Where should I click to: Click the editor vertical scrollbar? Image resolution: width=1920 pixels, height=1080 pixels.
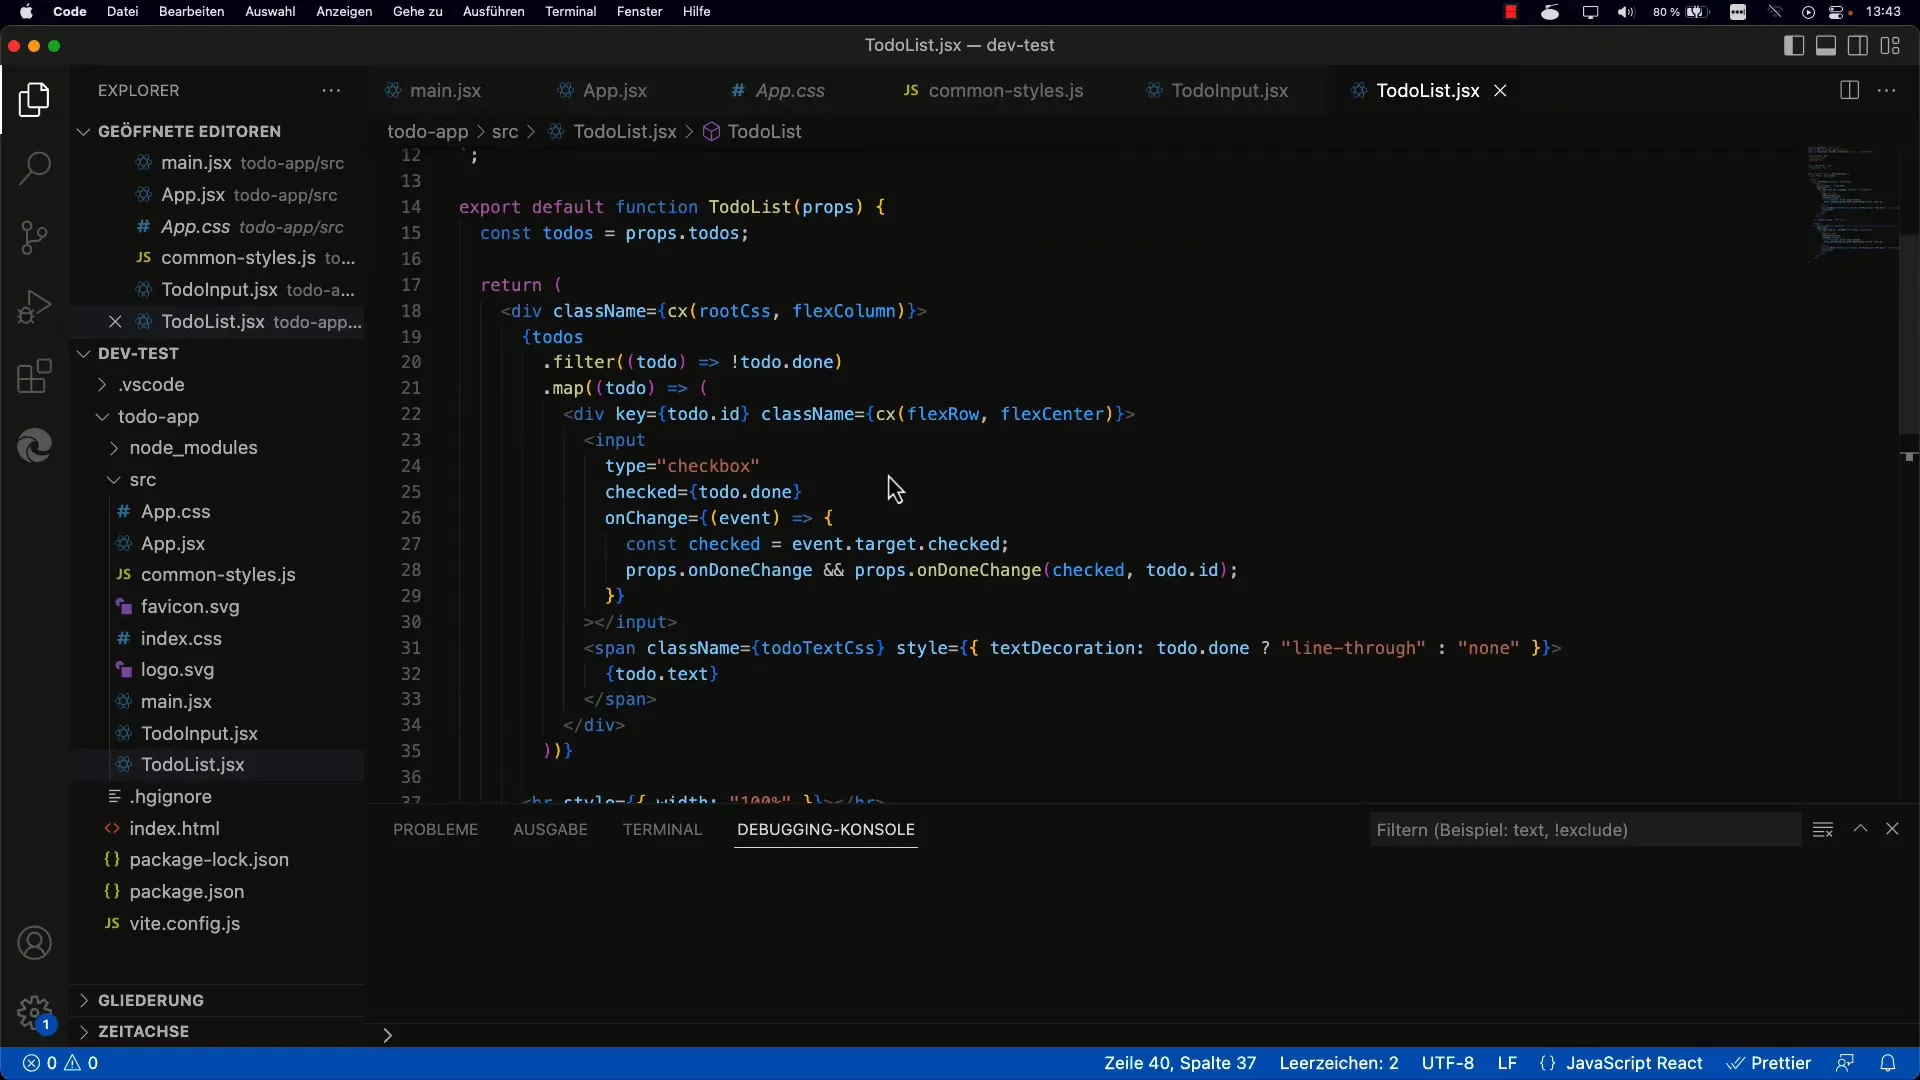coord(1908,335)
